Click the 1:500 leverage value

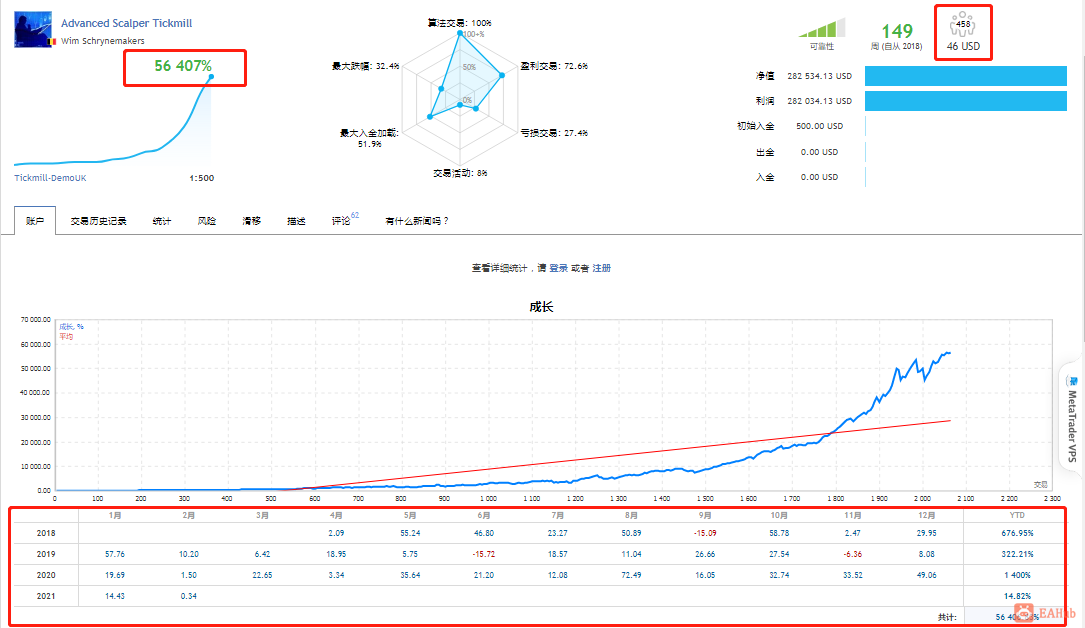(201, 178)
